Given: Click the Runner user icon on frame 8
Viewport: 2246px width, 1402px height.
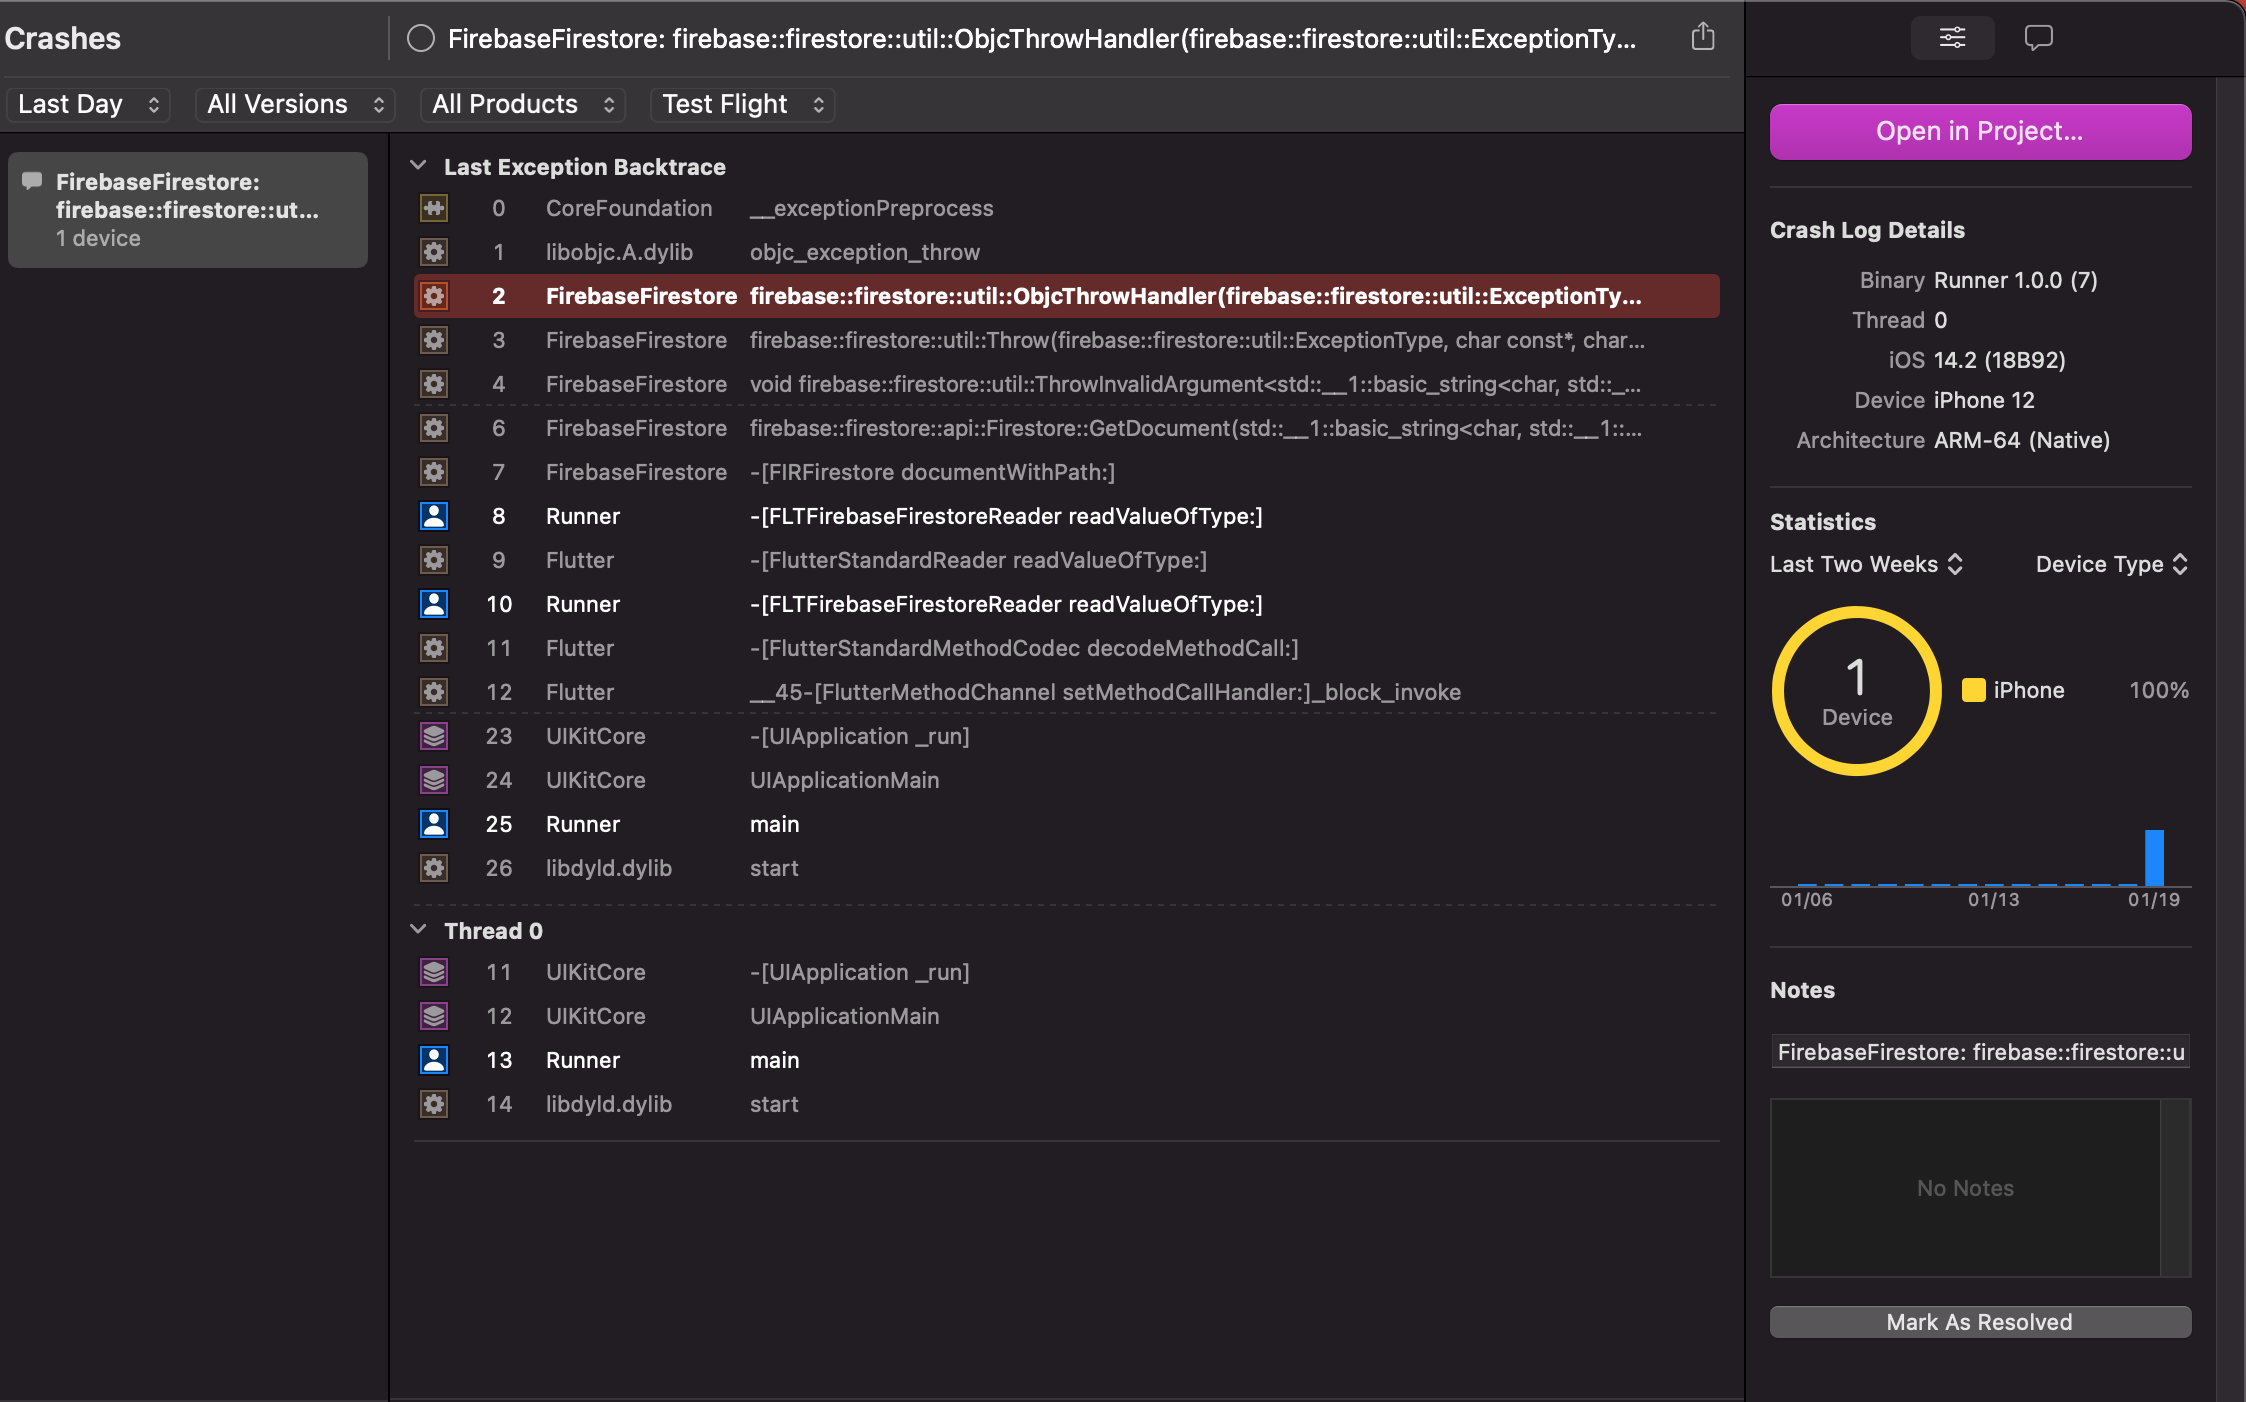Looking at the screenshot, I should click(x=434, y=516).
